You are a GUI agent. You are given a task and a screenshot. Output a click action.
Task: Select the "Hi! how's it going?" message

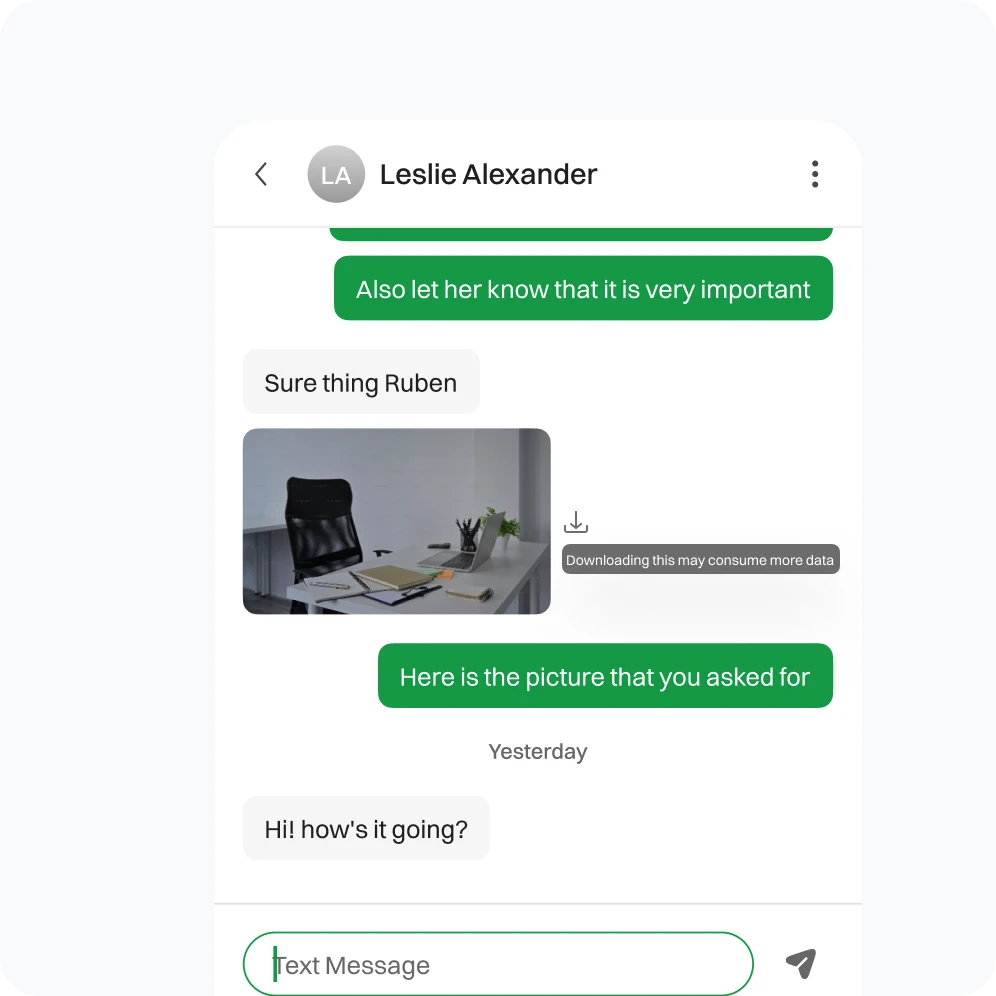click(x=366, y=828)
